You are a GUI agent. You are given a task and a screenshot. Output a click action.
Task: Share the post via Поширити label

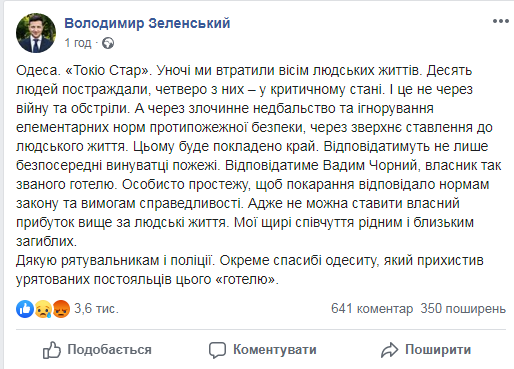[x=438, y=350]
